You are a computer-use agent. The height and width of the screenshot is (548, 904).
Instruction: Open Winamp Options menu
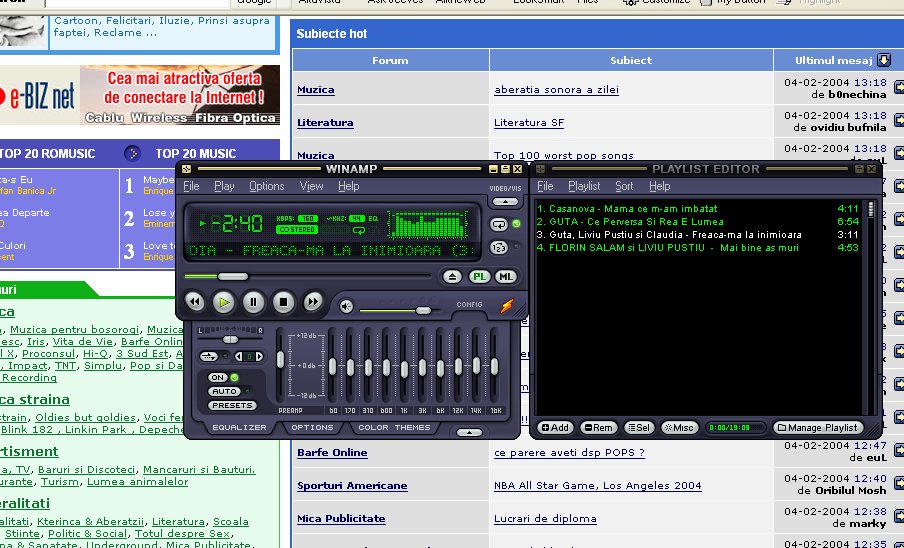pos(266,186)
